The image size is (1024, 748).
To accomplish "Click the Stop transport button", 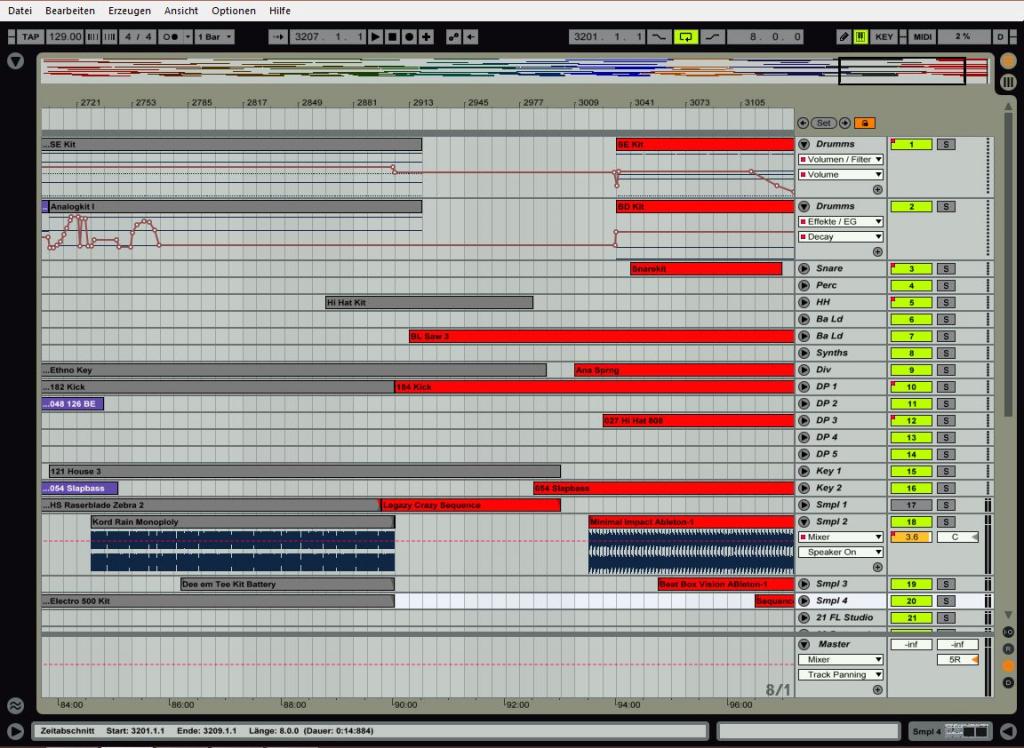I will point(392,37).
